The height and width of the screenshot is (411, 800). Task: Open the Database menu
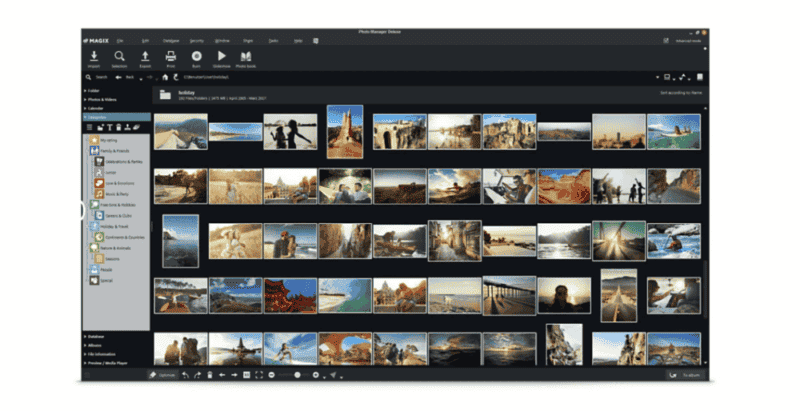[x=171, y=41]
